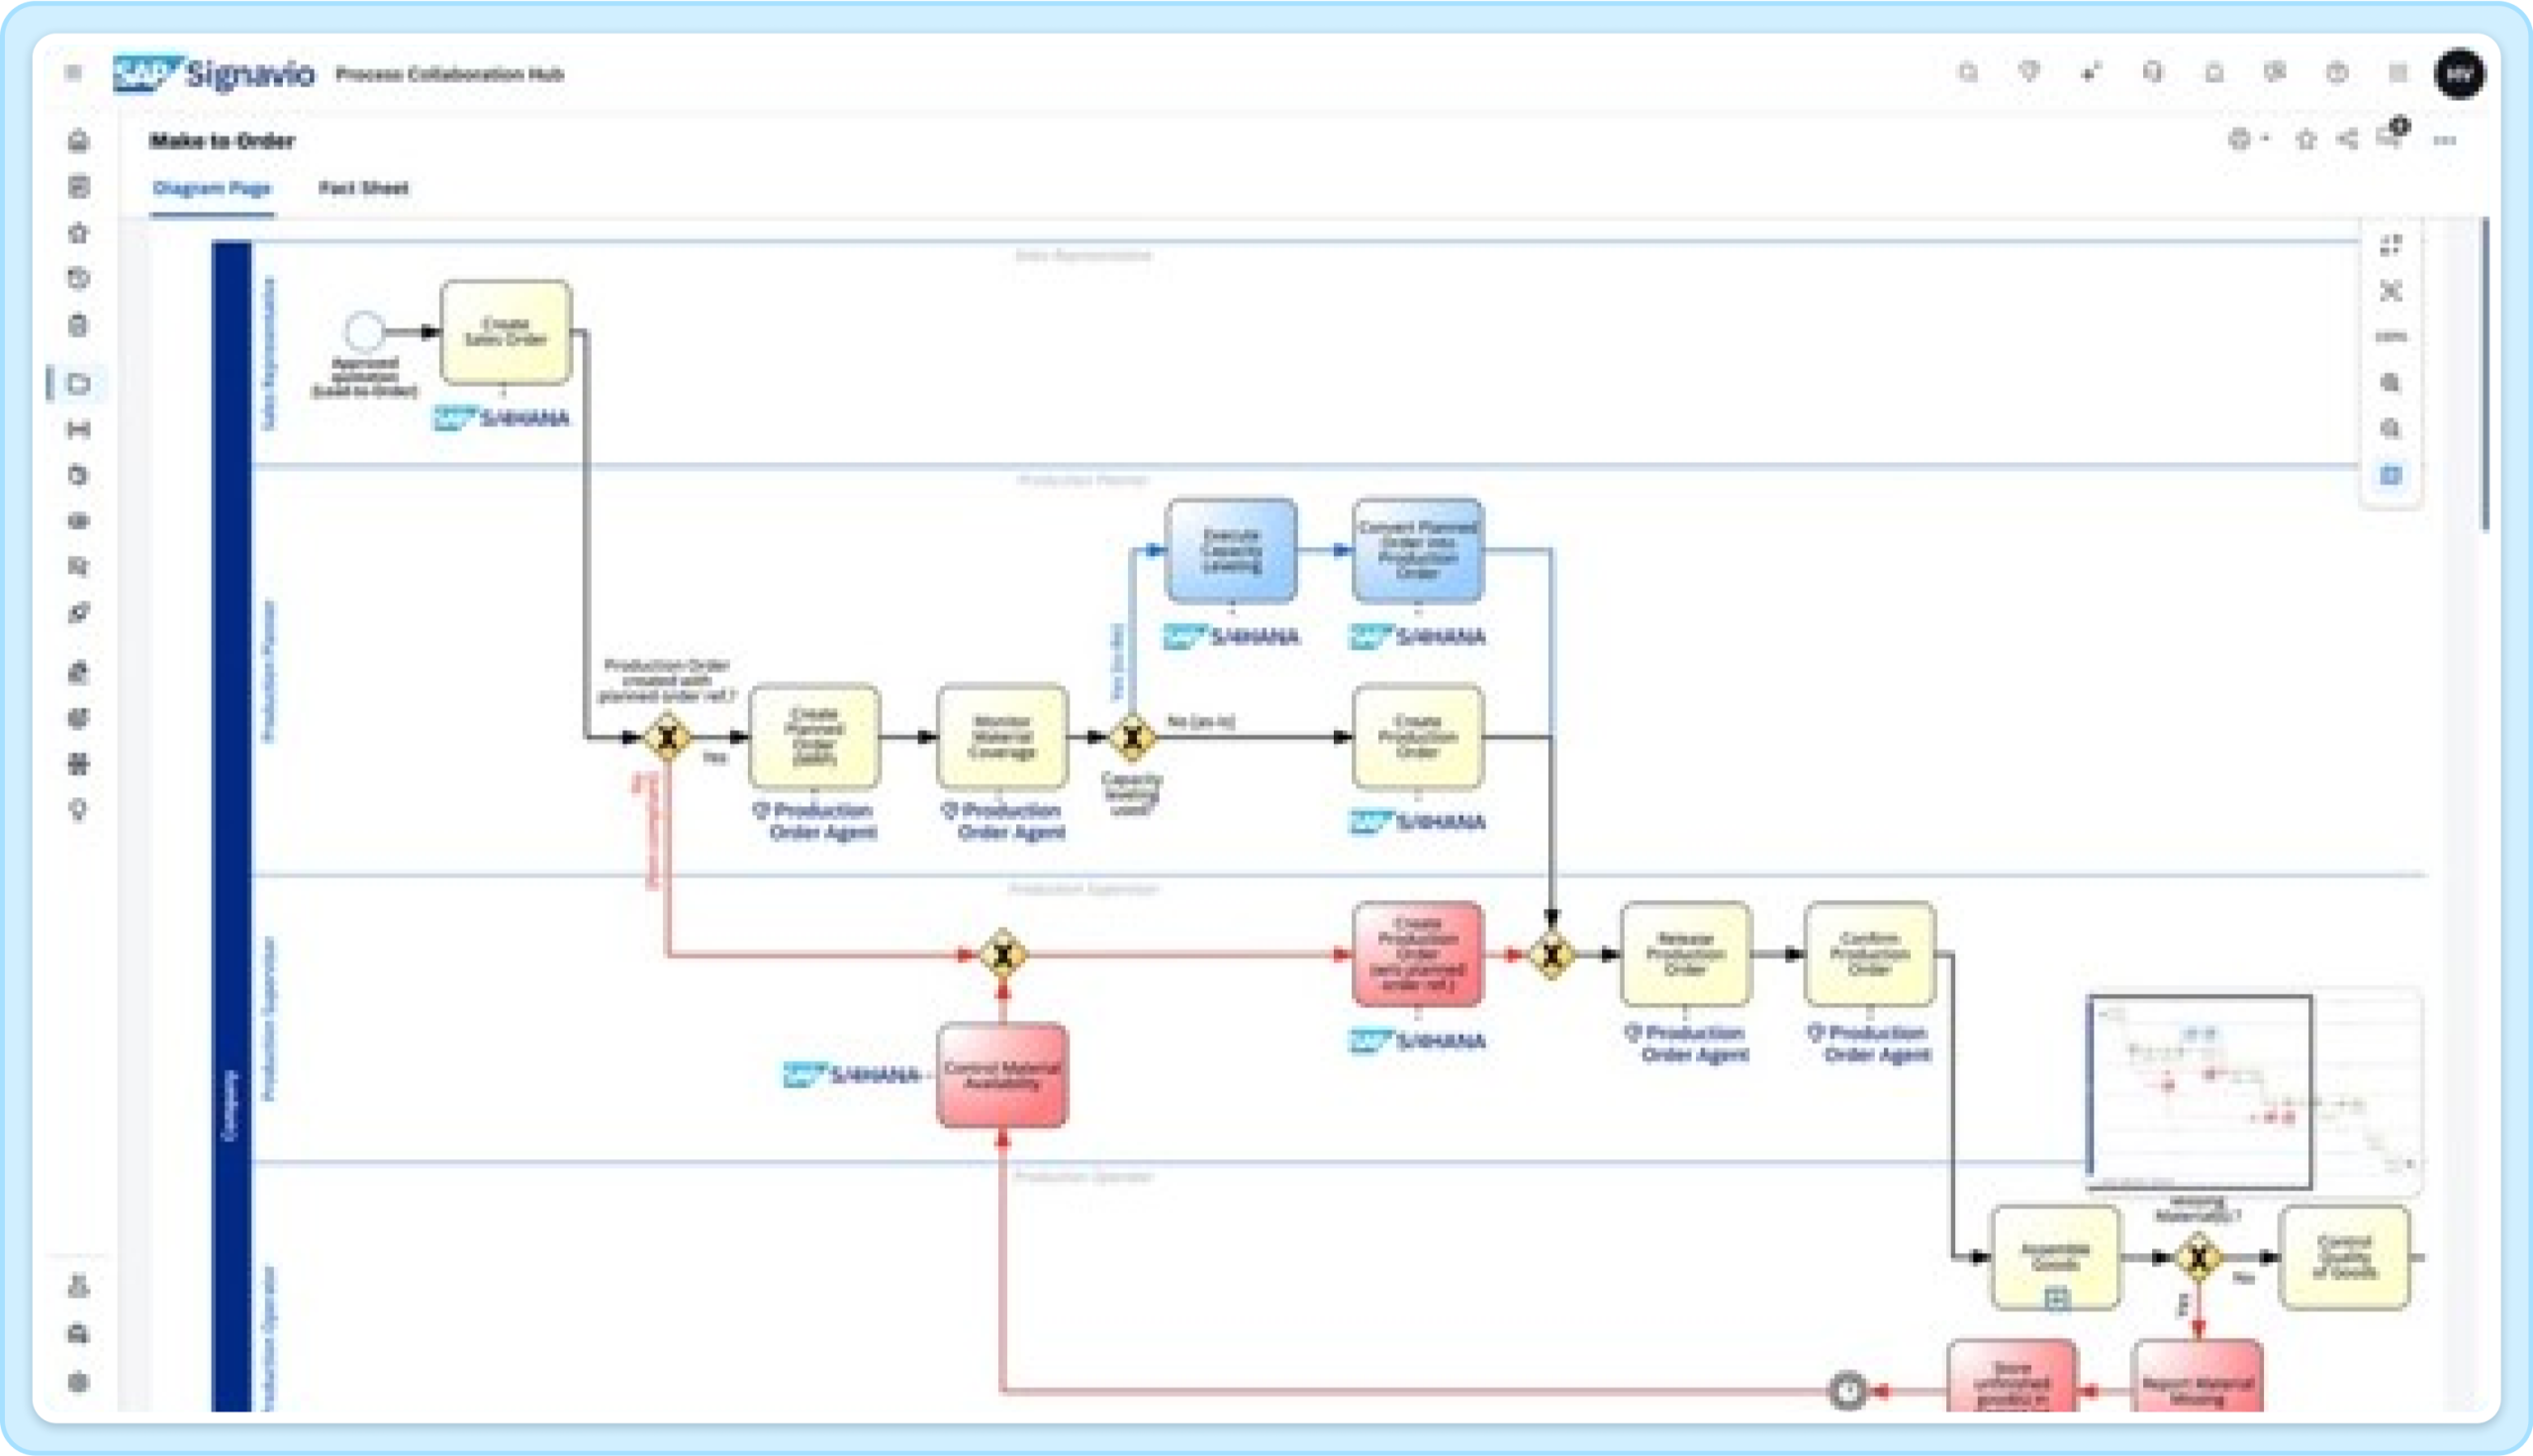This screenshot has height=1456, width=2533.
Task: Click the fullscreen icon in zoom panel
Action: pyautogui.click(x=2390, y=245)
